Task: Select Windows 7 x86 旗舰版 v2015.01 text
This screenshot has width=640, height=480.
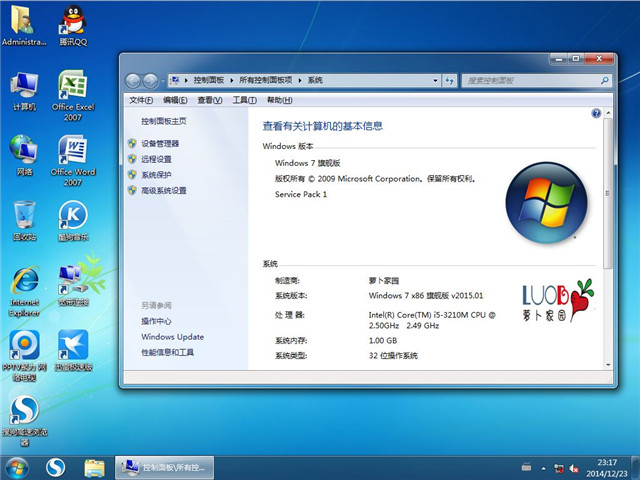Action: point(426,296)
